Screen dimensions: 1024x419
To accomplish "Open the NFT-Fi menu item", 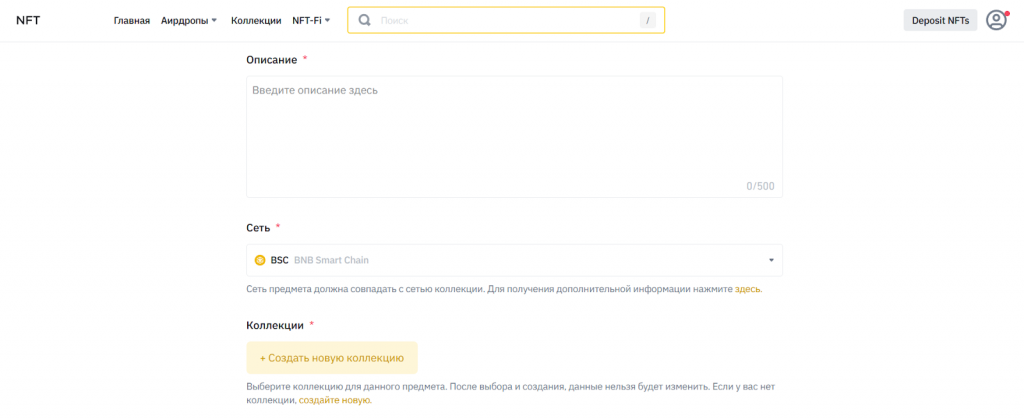I will pos(306,21).
